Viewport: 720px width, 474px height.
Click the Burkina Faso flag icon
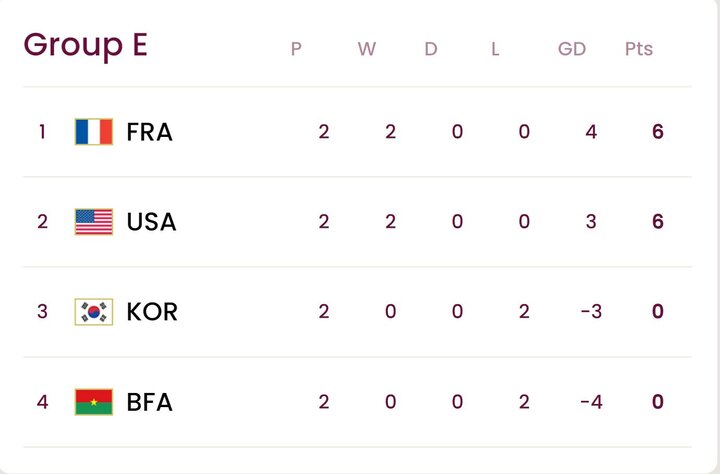pos(94,402)
